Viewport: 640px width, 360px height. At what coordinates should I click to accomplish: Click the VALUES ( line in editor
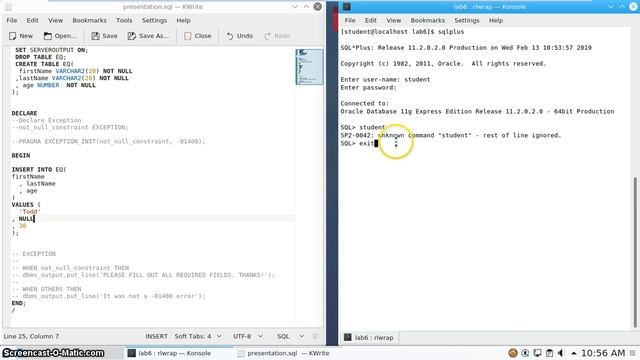pyautogui.click(x=26, y=204)
